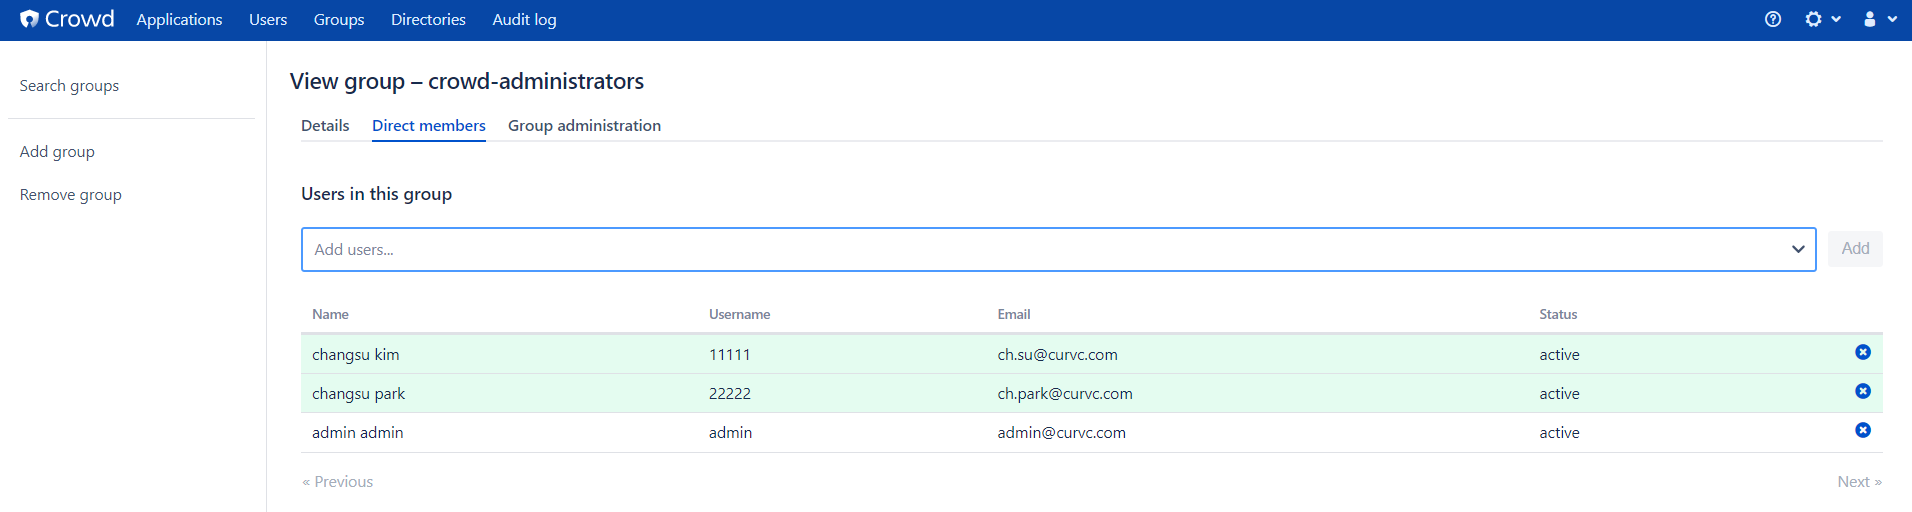The image size is (1912, 512).
Task: Open the Applications menu
Action: coord(179,19)
